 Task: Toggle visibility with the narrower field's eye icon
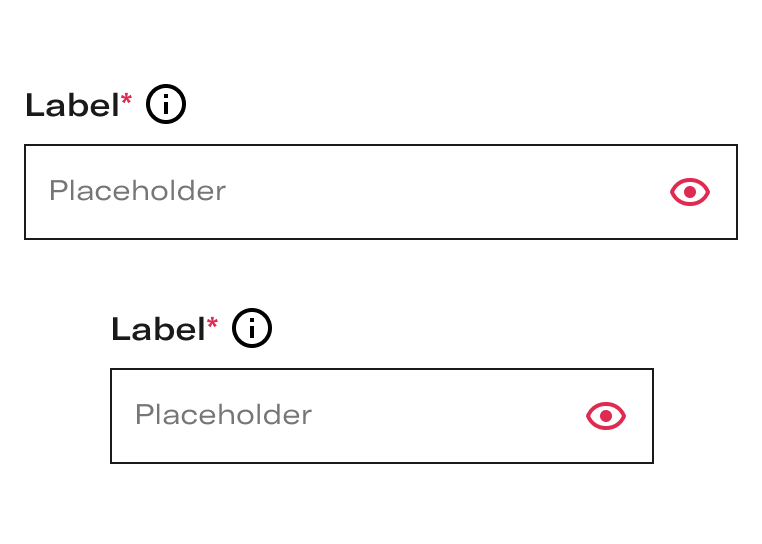[606, 416]
